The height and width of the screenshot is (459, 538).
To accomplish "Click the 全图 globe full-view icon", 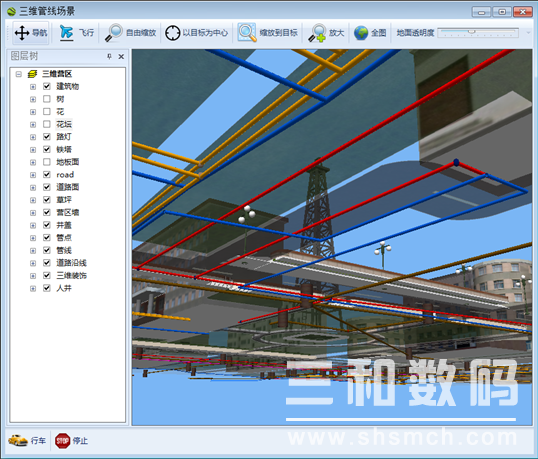I will 361,33.
